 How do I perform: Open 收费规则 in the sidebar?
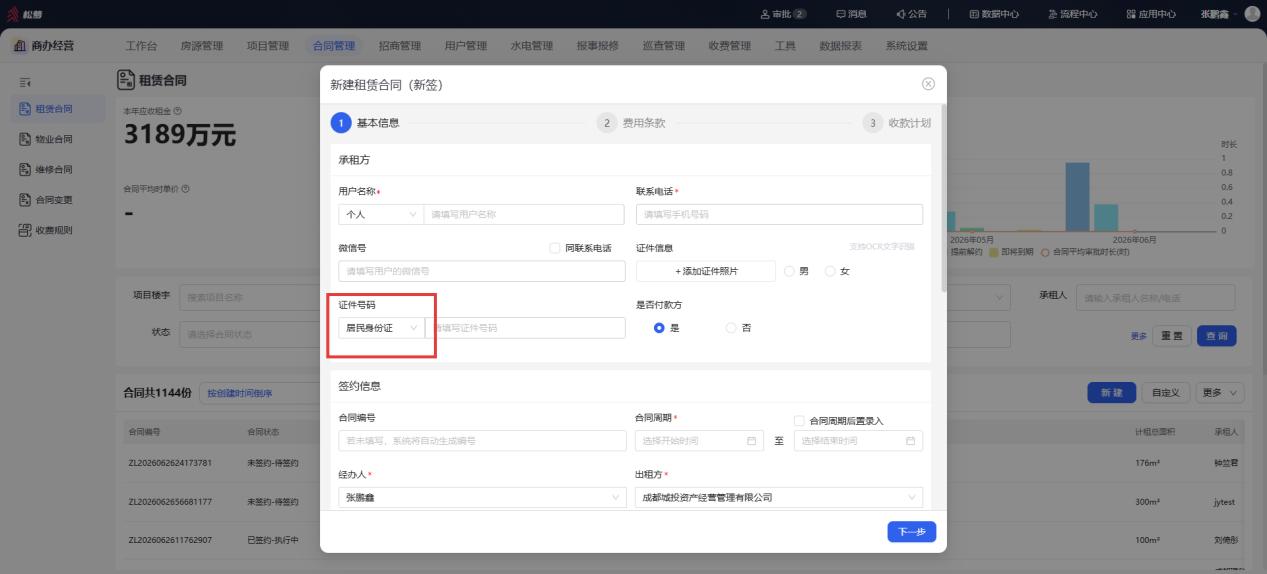pyautogui.click(x=47, y=230)
